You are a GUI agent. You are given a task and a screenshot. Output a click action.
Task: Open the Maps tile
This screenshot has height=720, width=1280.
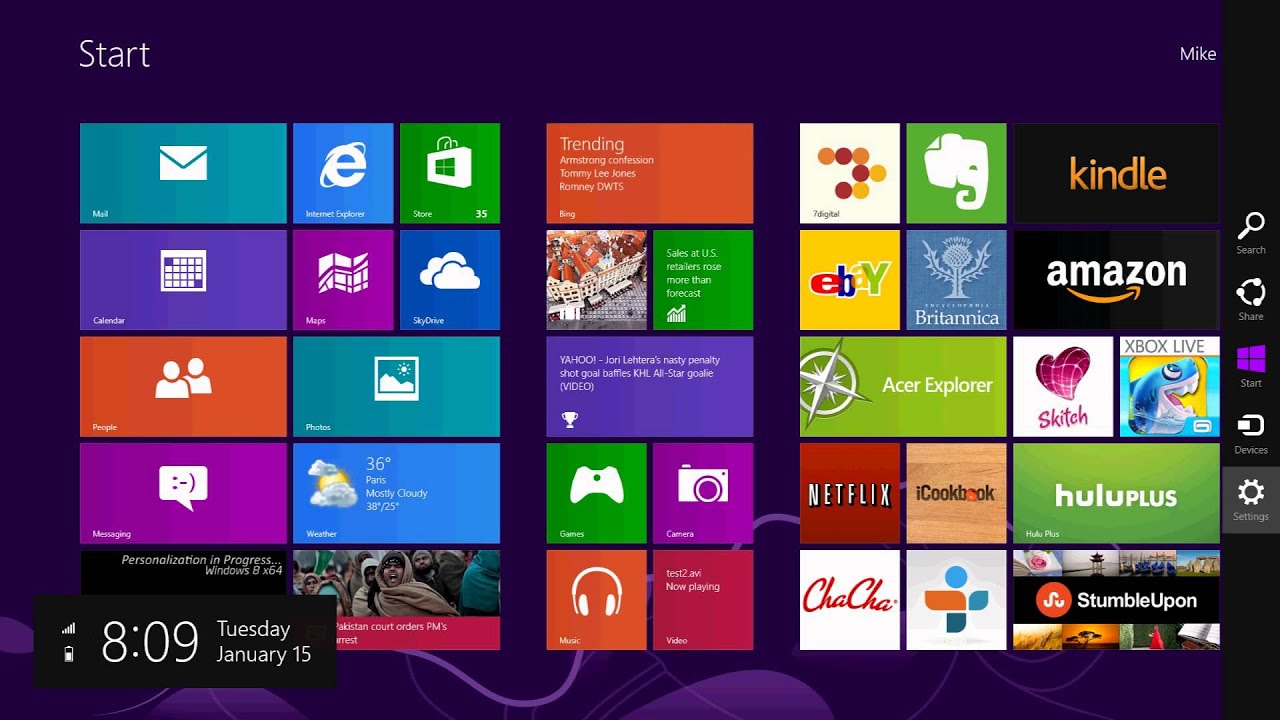tap(343, 280)
